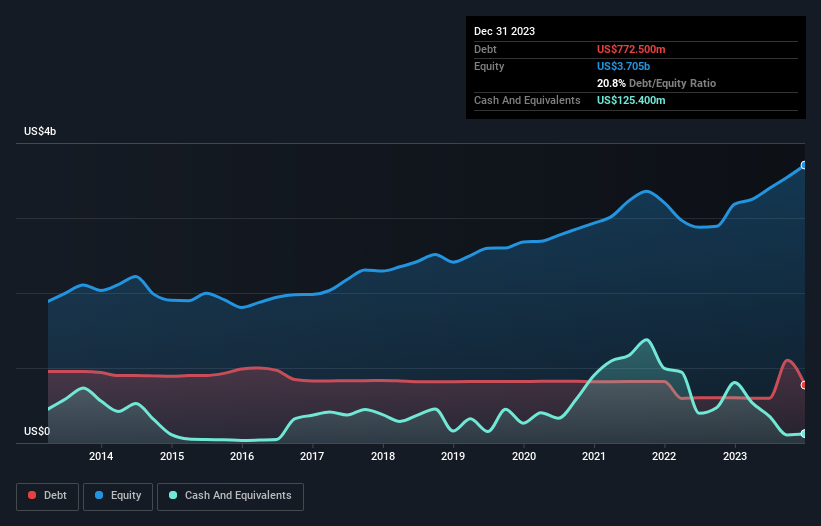This screenshot has height=526, width=821.
Task: Click the US$0 y-axis label
Action: [x=37, y=431]
